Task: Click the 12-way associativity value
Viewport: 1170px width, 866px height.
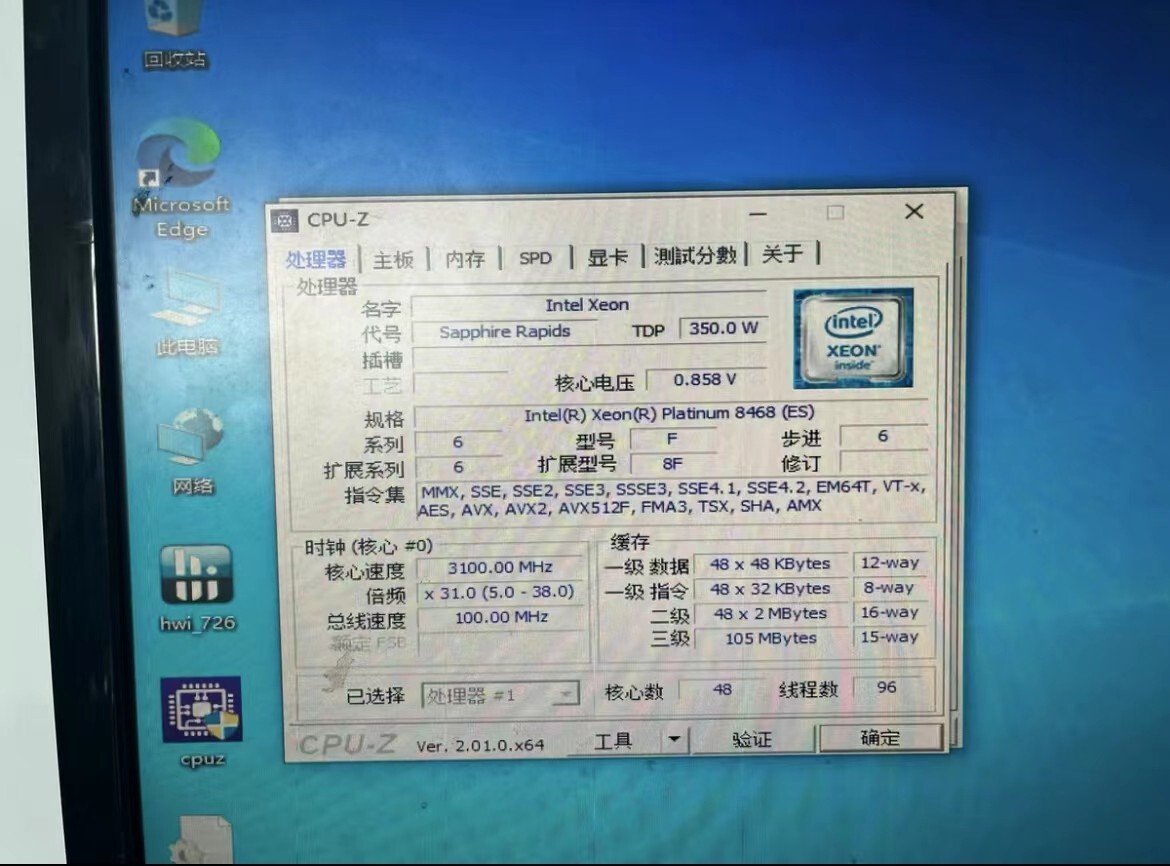Action: 890,563
